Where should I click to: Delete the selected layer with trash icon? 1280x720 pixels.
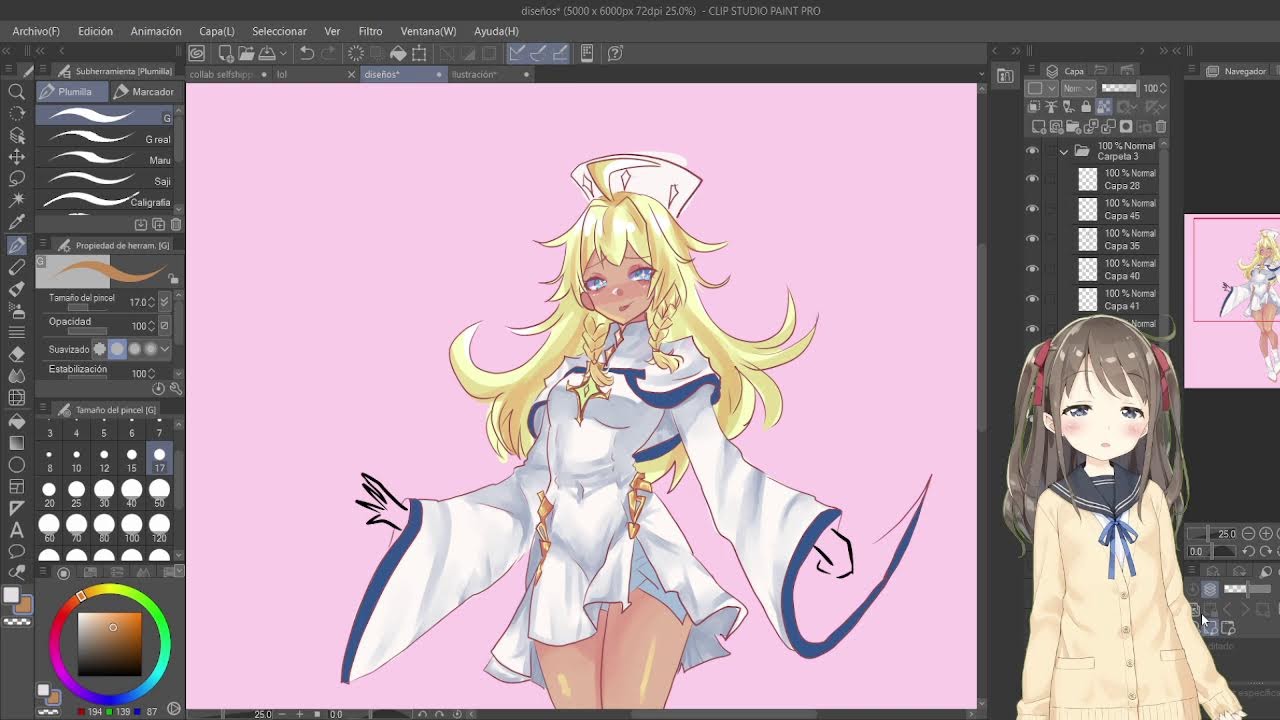(1161, 127)
